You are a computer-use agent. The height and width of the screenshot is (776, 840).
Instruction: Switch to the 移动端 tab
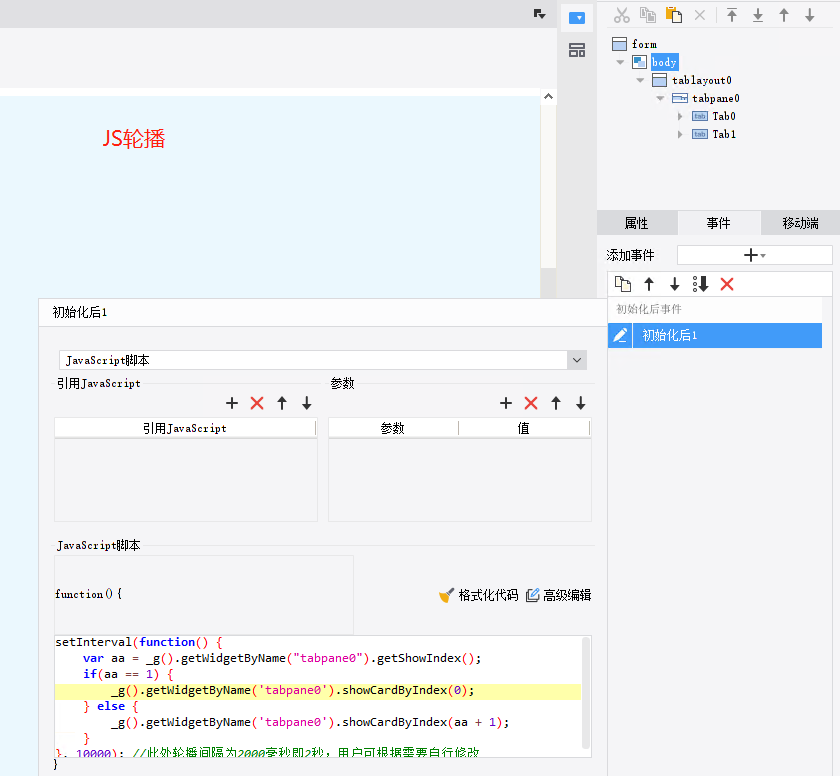[x=801, y=223]
